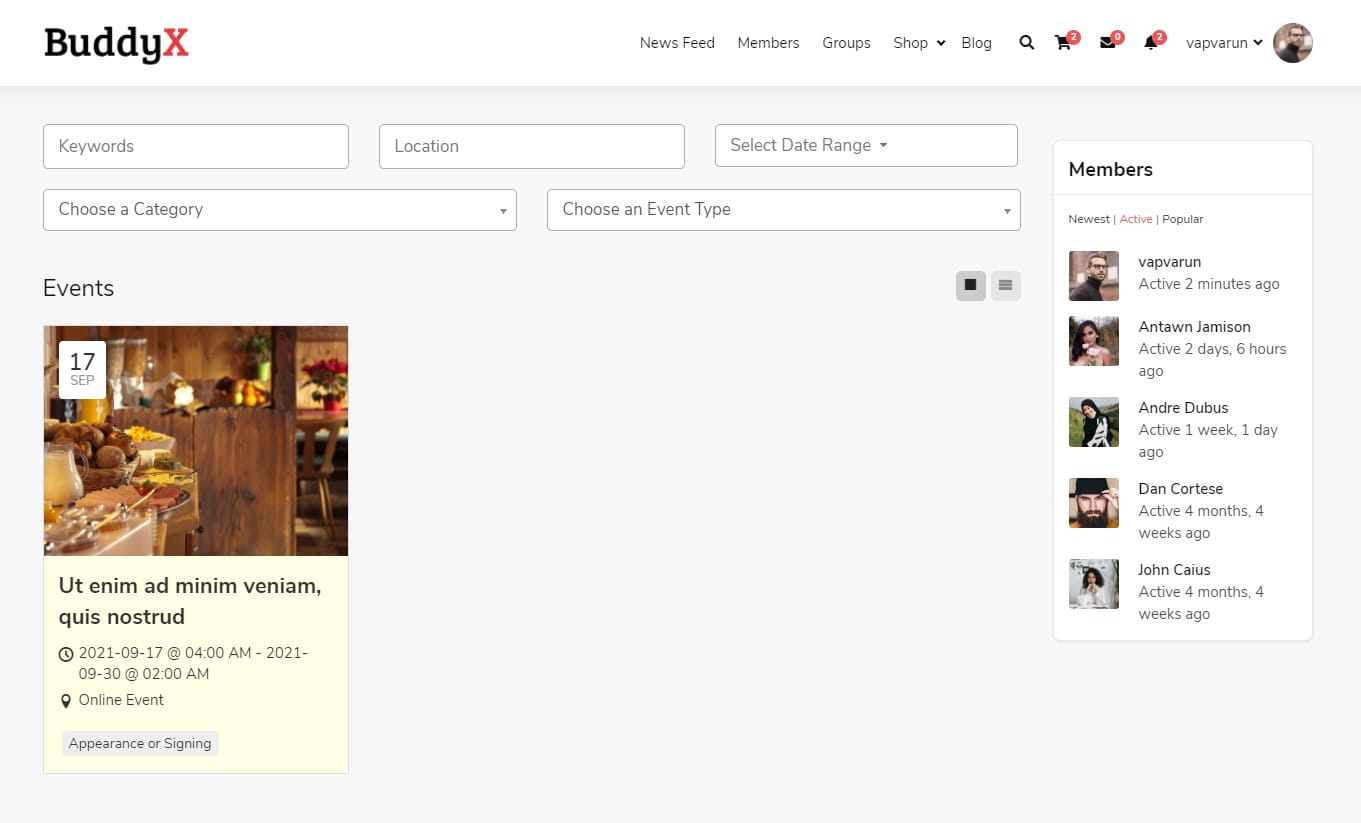
Task: Click the user avatar in header
Action: pos(1292,43)
